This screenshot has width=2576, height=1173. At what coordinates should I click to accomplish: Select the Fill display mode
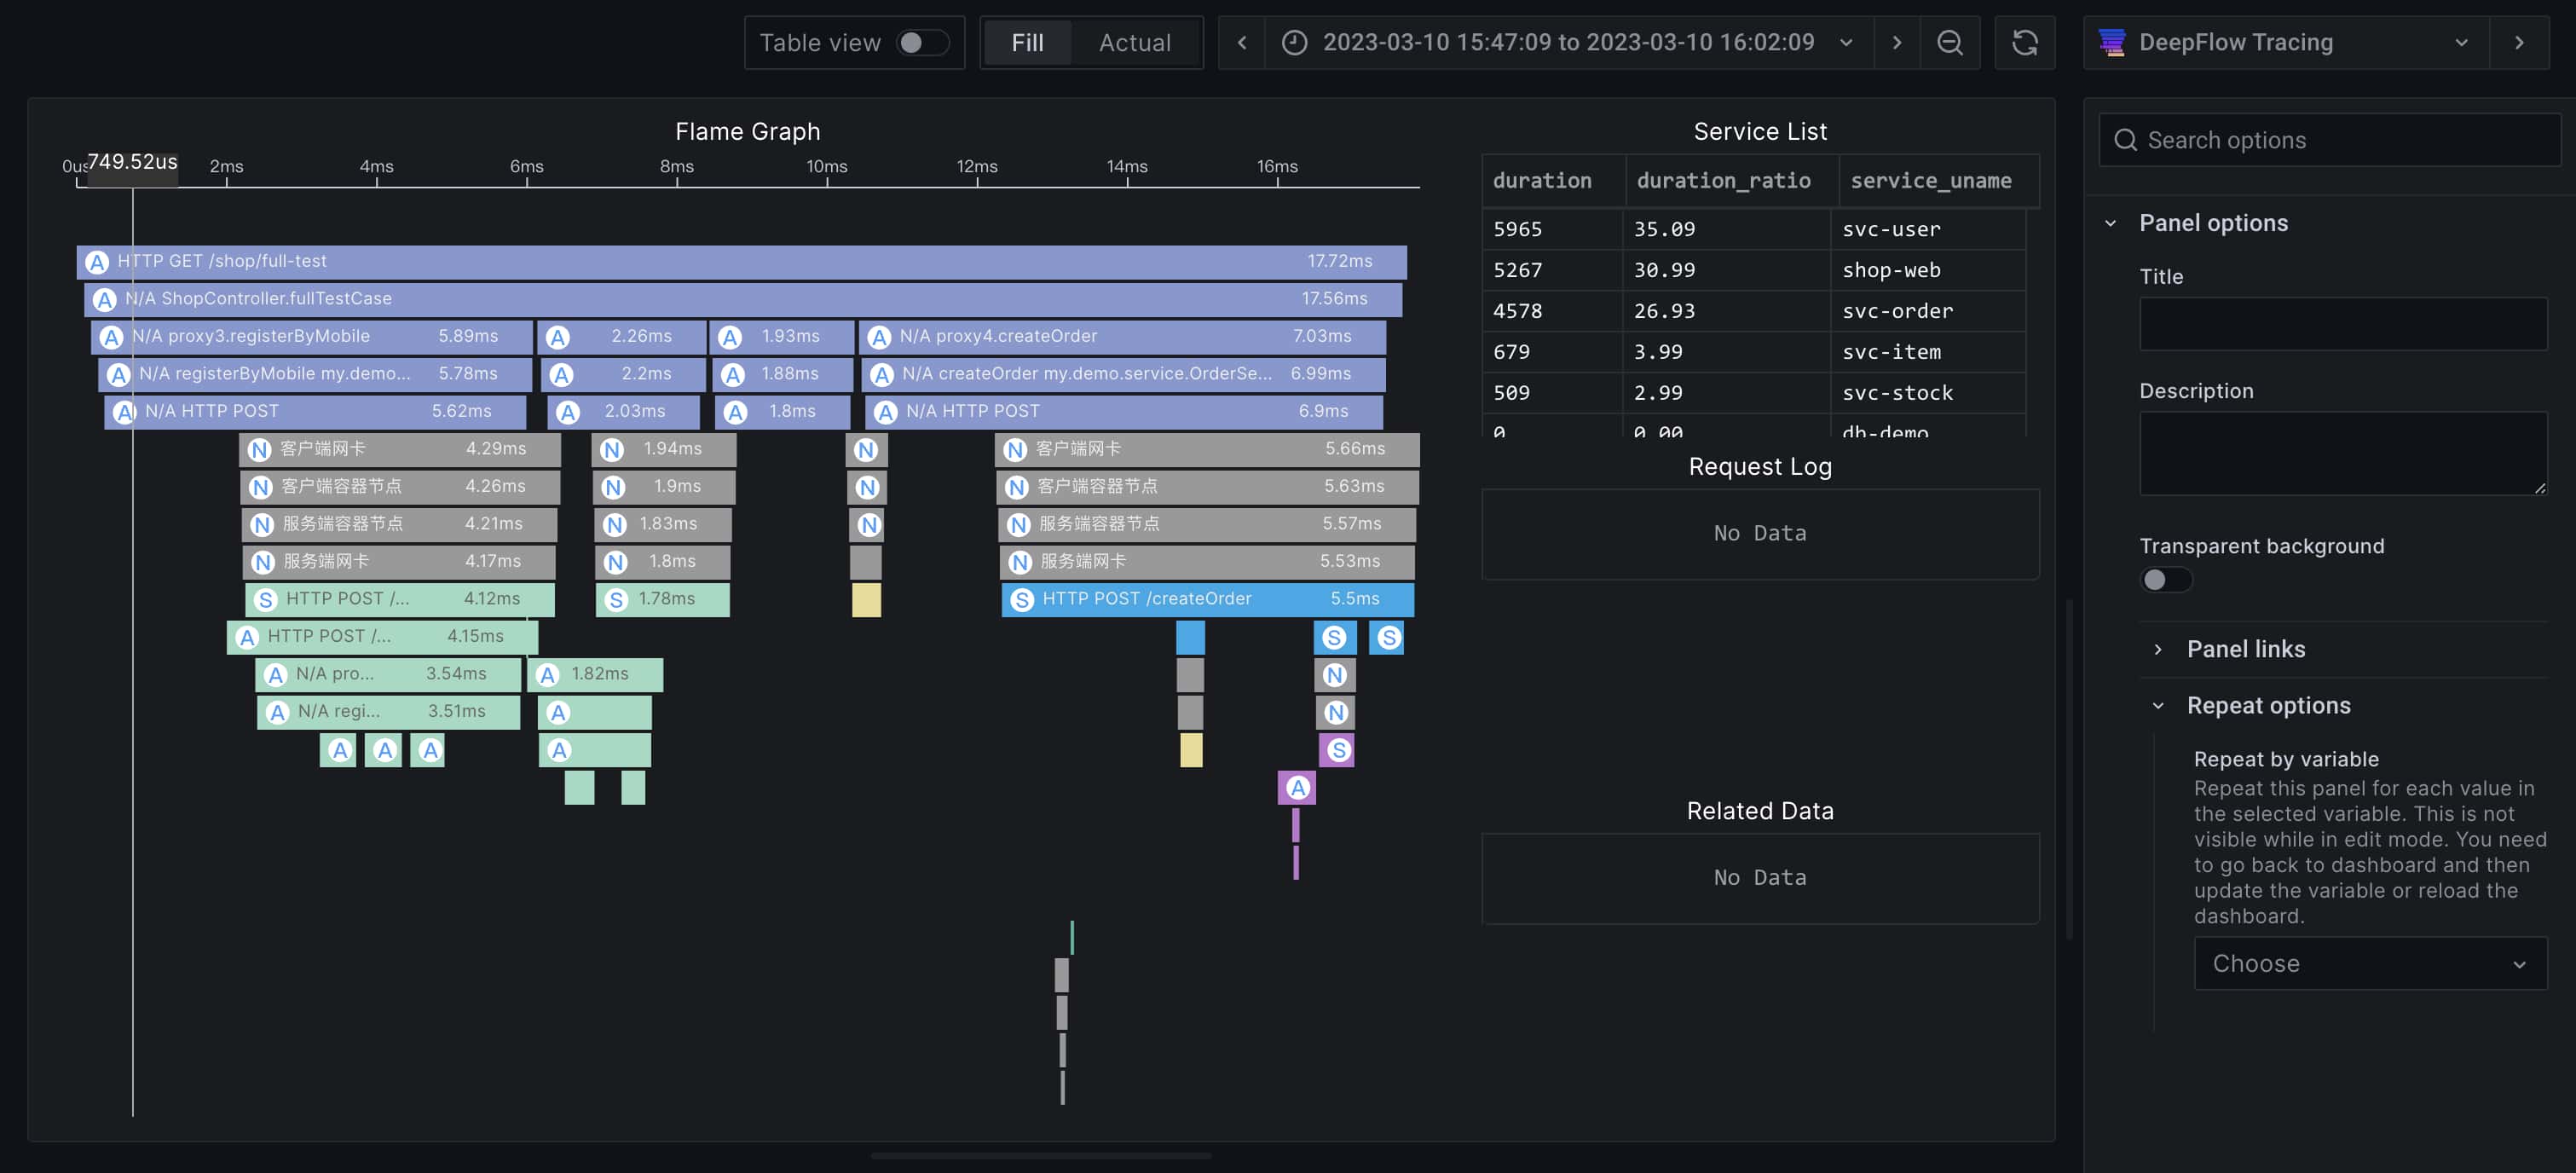pos(1027,42)
